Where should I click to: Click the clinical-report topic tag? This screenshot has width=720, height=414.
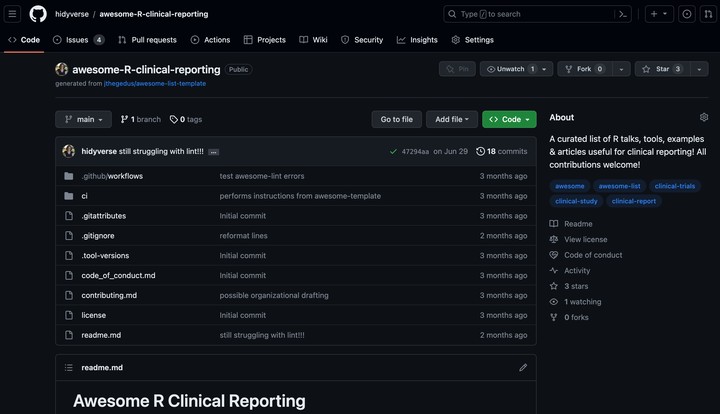pos(634,201)
